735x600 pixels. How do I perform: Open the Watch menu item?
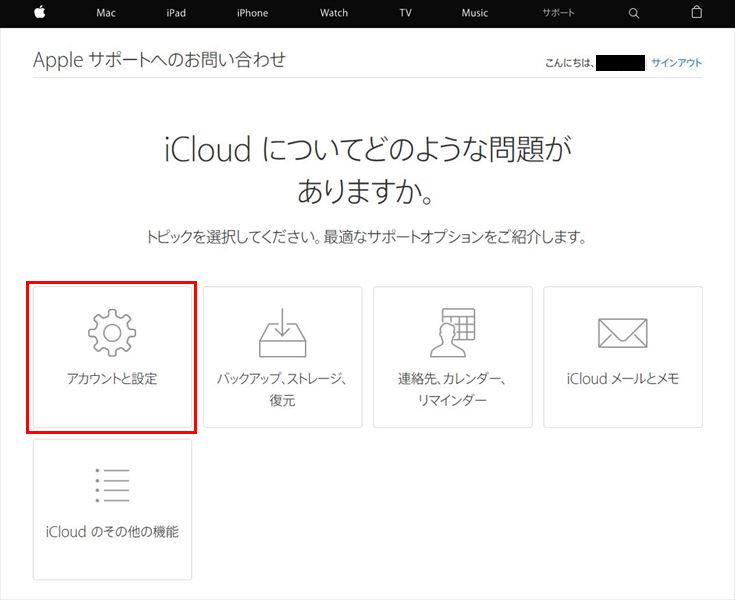tap(334, 13)
